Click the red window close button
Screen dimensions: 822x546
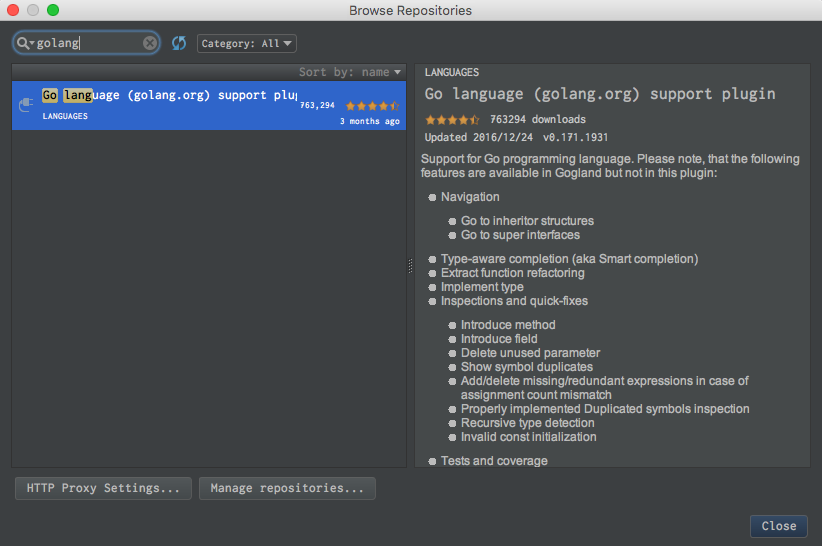13,10
